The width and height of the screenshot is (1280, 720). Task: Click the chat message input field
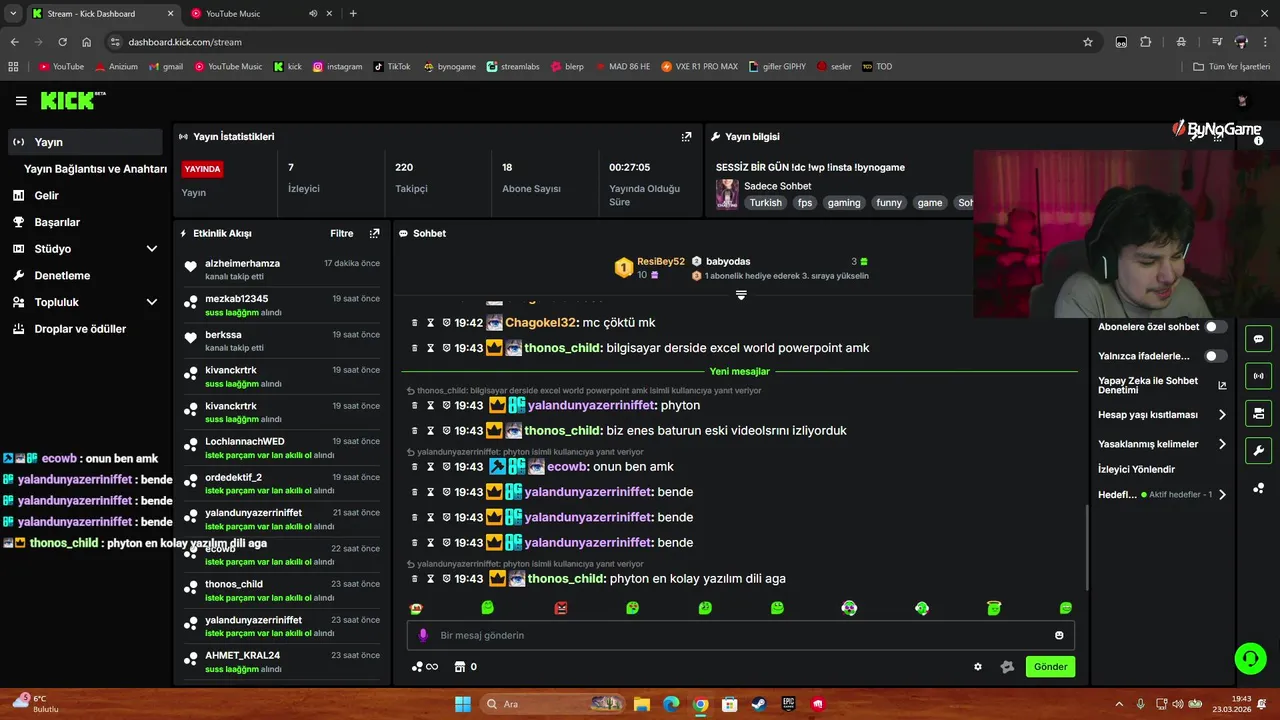pos(741,635)
